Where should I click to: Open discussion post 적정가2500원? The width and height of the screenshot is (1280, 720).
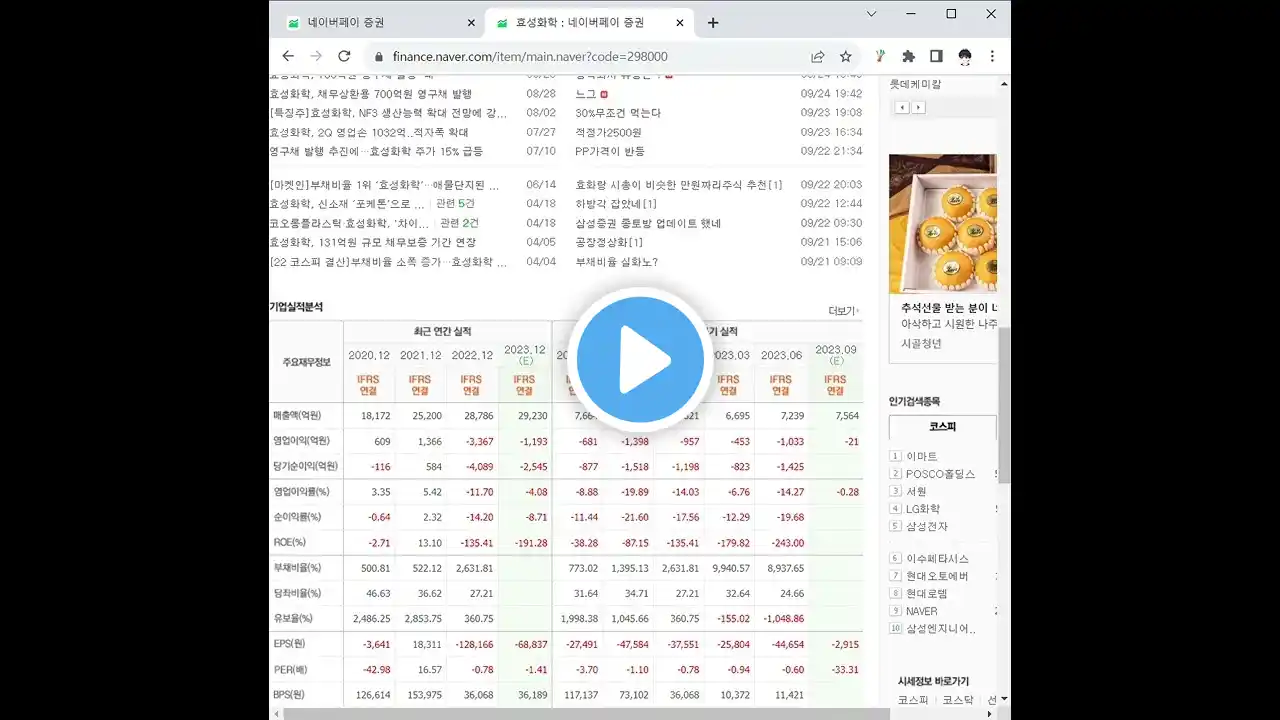coord(608,132)
